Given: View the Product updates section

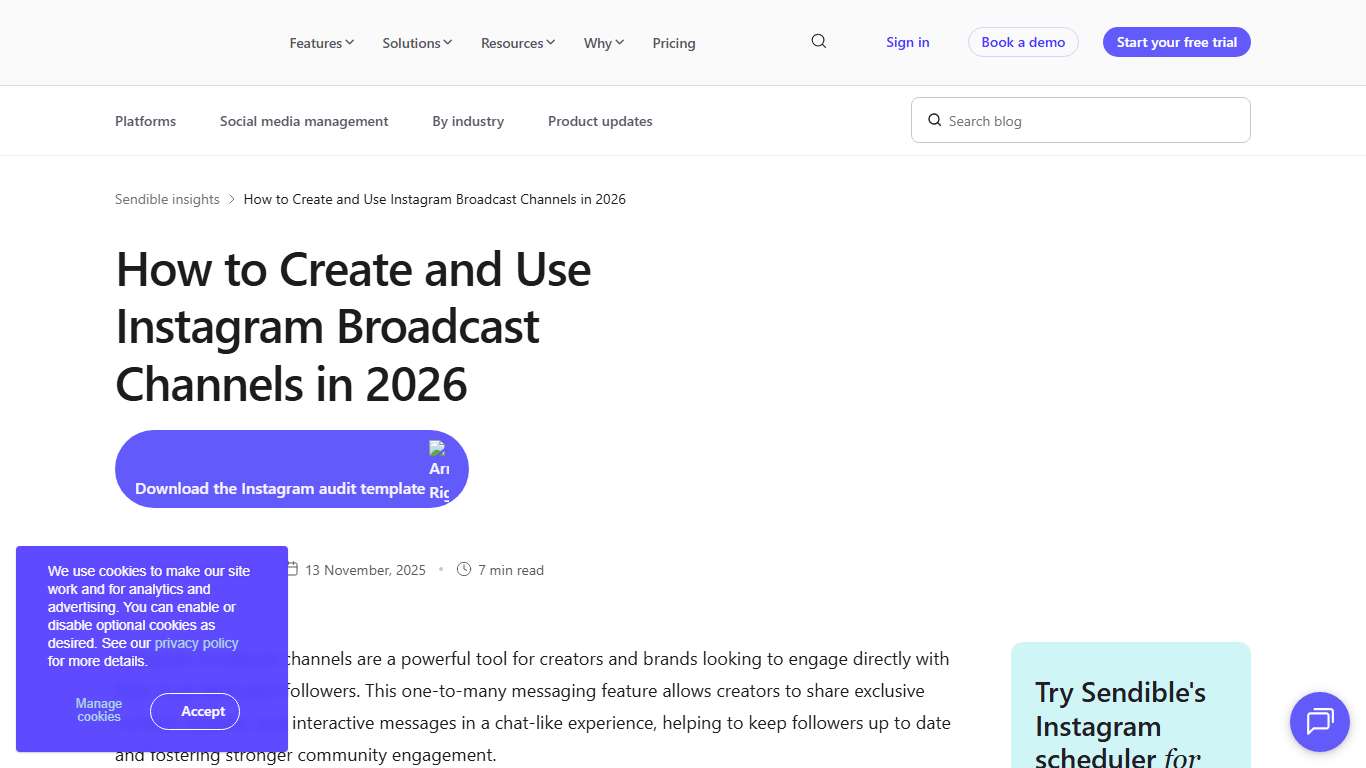Looking at the screenshot, I should point(600,120).
